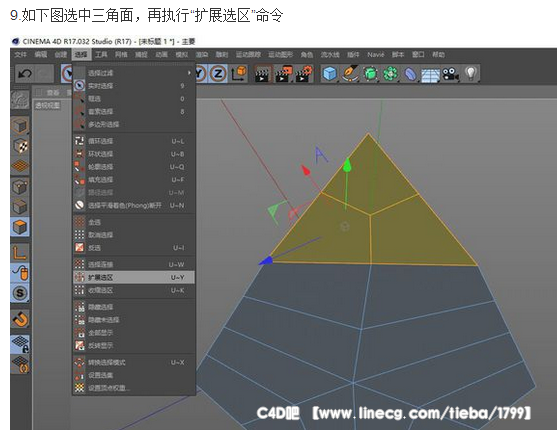Choose 多边形选择 menu entry

[x=134, y=124]
